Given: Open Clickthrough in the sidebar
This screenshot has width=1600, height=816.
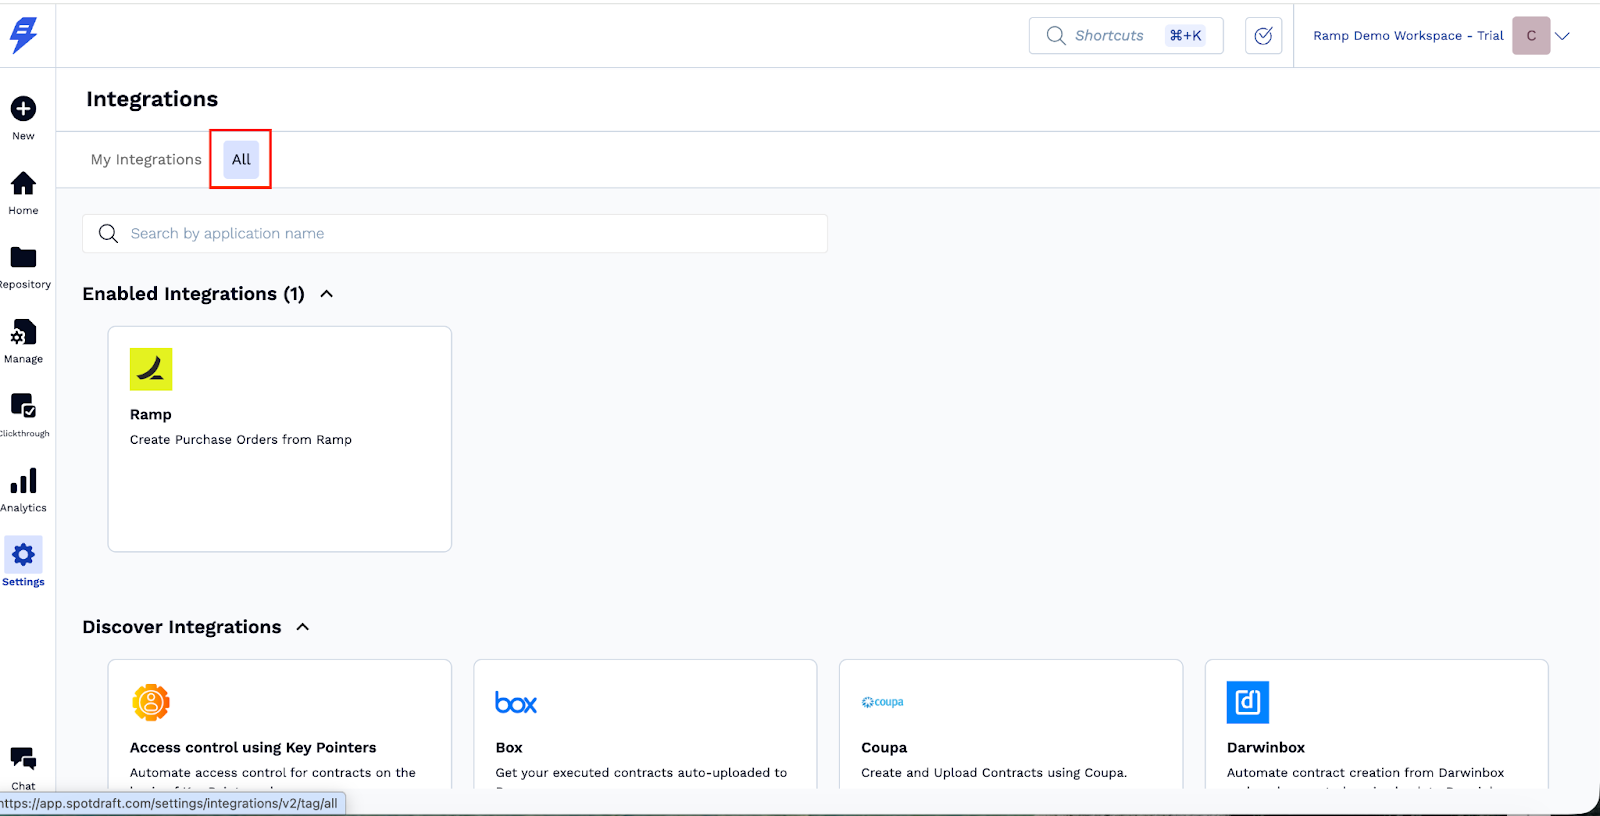Looking at the screenshot, I should pyautogui.click(x=23, y=407).
